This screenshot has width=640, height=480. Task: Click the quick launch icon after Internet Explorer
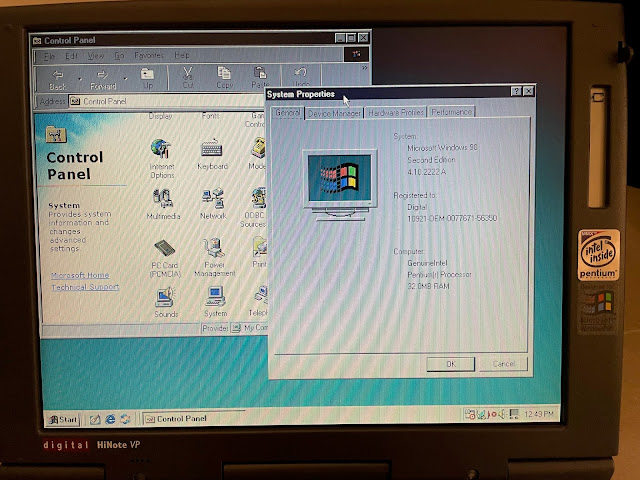(125, 419)
